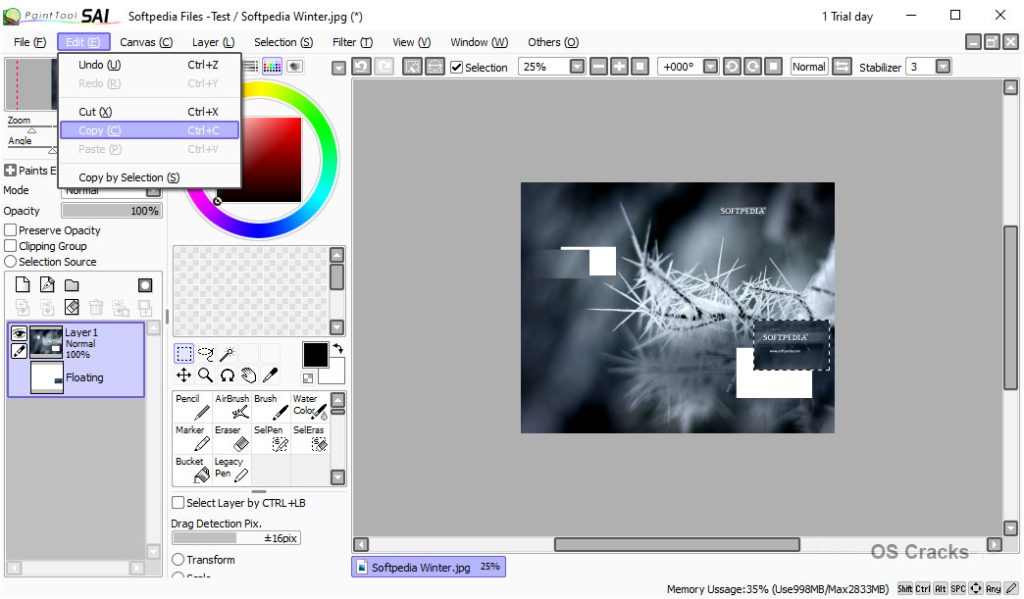The width and height of the screenshot is (1024, 599).
Task: Toggle transparent color checker icon
Action: (308, 378)
